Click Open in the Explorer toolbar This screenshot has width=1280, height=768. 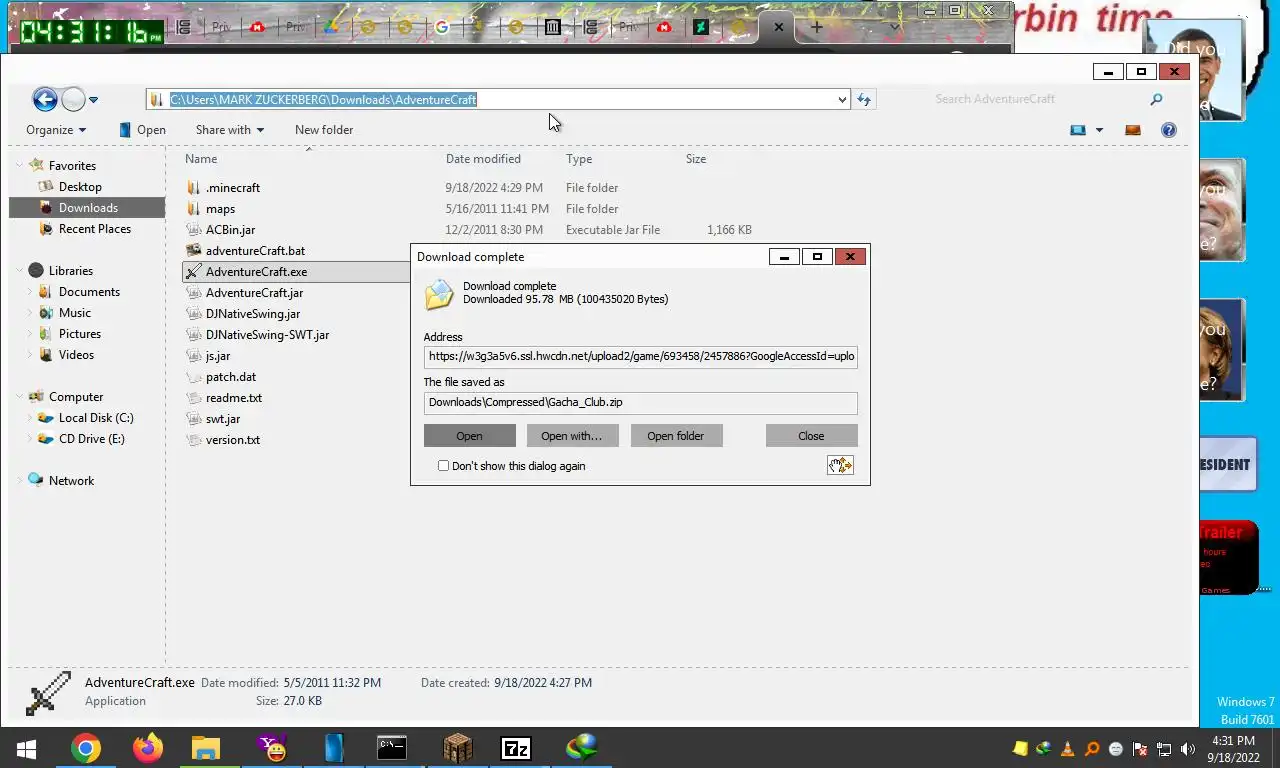pyautogui.click(x=142, y=130)
